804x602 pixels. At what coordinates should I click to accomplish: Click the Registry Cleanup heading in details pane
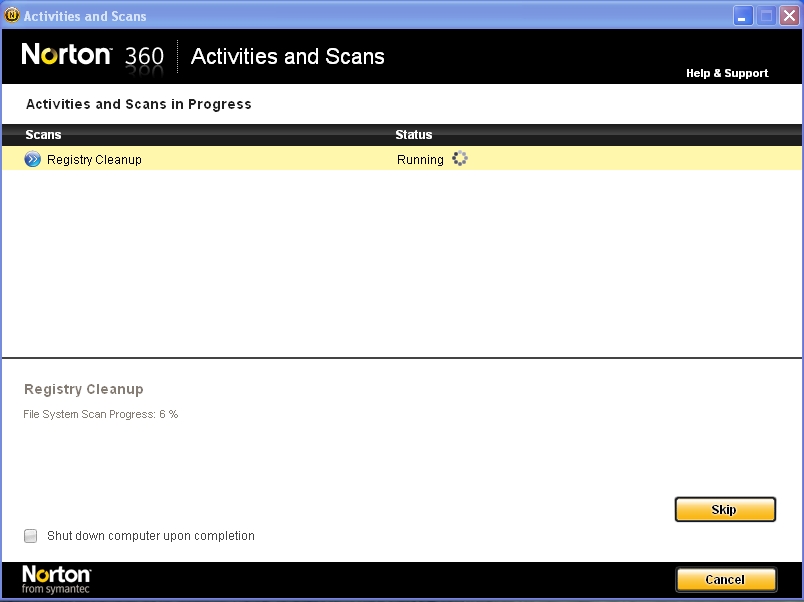point(84,389)
